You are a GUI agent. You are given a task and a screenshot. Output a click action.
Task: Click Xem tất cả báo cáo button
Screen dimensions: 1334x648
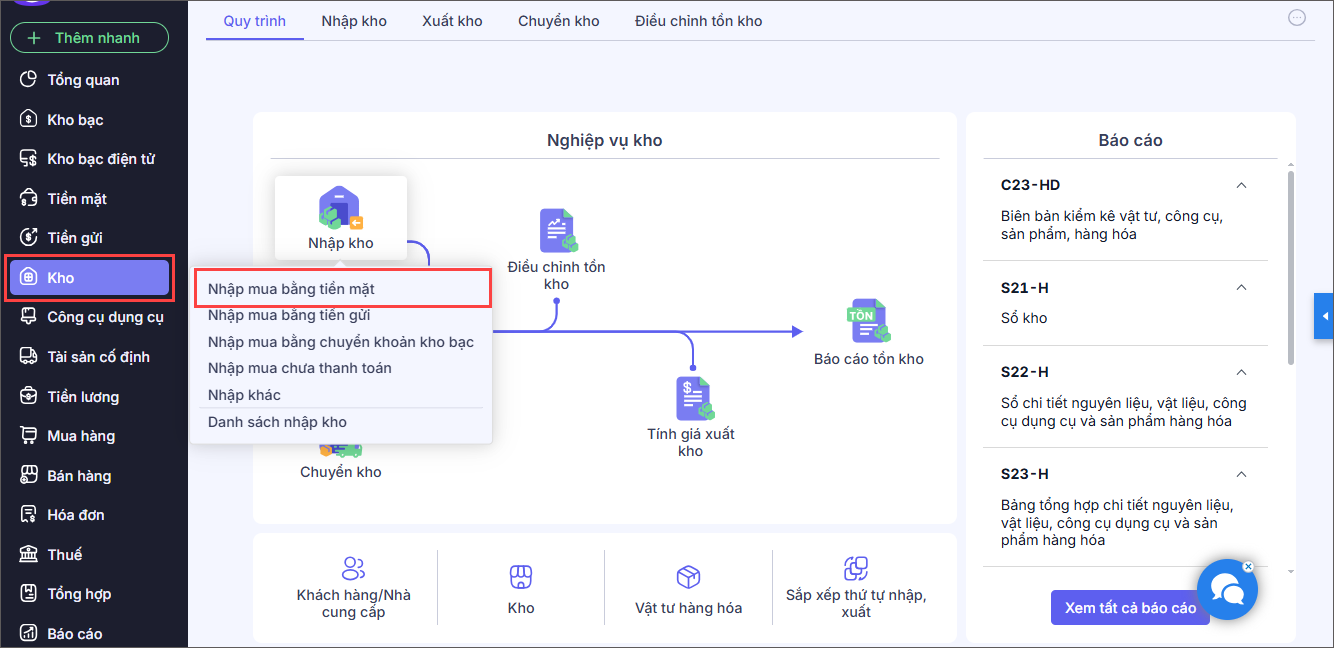[x=1130, y=608]
